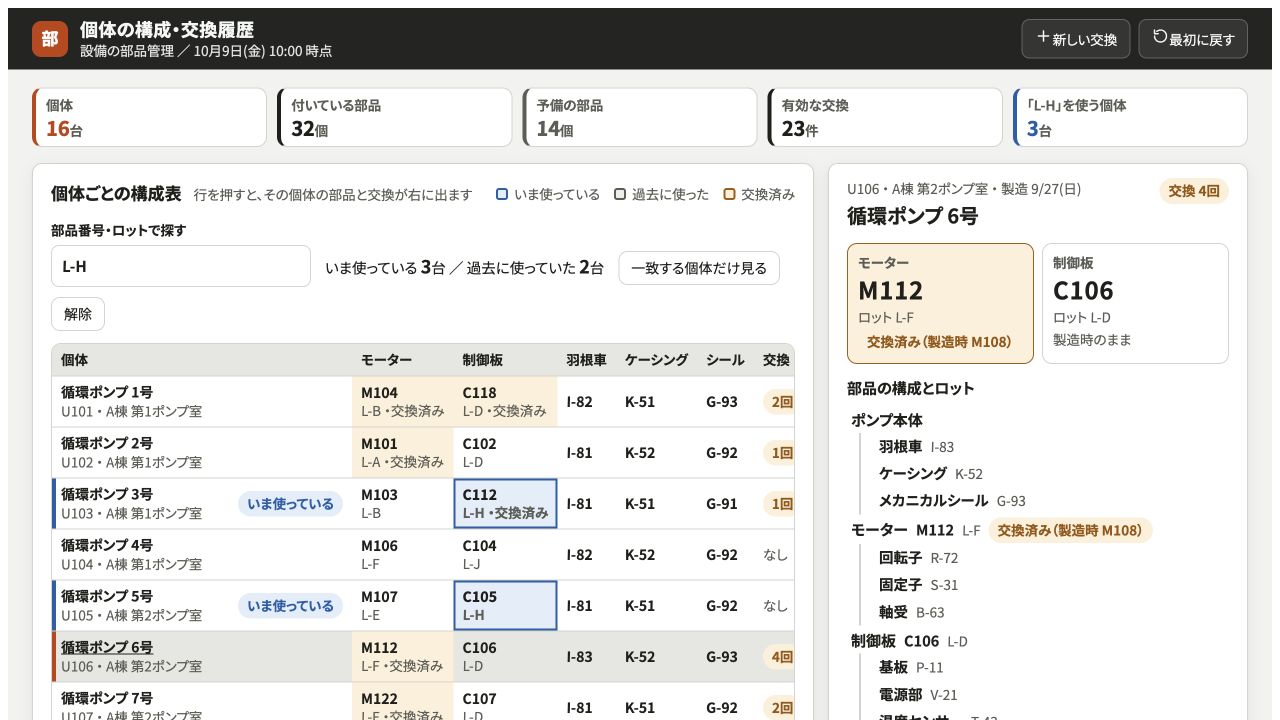Click the 2回 exchange badge for 循環ポンプ 1号
Screen dimensions: 1280x720
pos(780,402)
